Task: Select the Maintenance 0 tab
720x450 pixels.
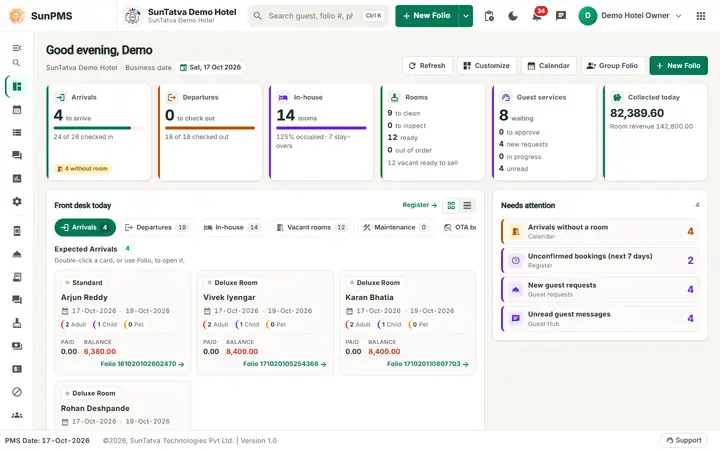Action: click(395, 227)
